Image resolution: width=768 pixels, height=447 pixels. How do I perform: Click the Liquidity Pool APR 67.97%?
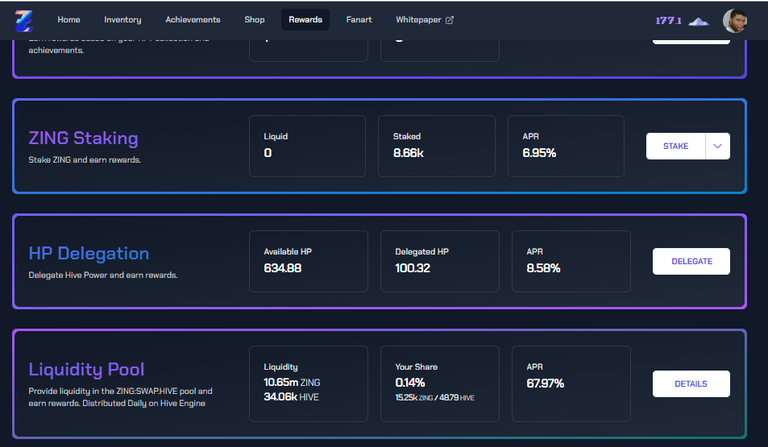click(x=545, y=383)
